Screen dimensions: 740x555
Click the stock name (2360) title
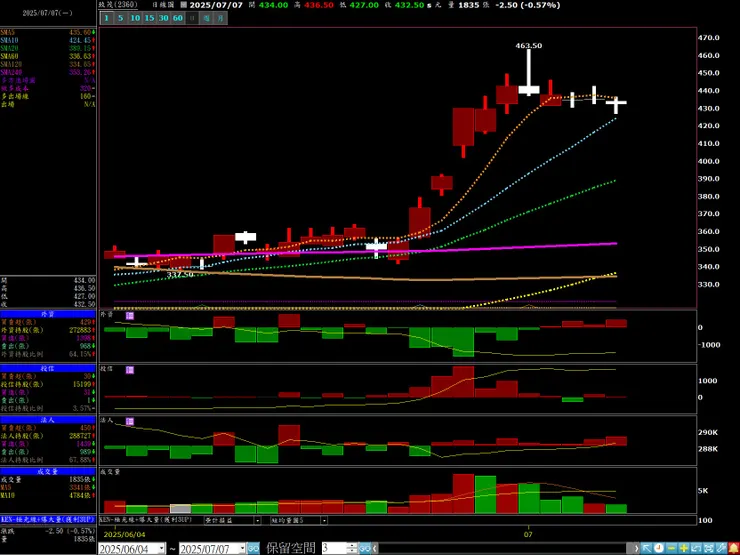(118, 5)
